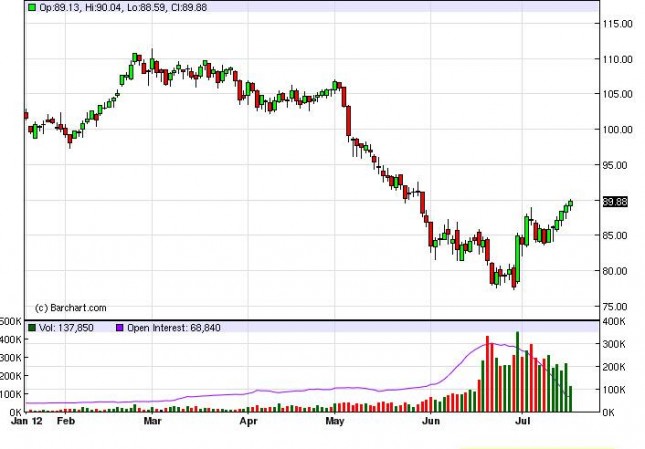The width and height of the screenshot is (645, 449).
Task: Click the 80.00 price axis label
Action: 617,271
